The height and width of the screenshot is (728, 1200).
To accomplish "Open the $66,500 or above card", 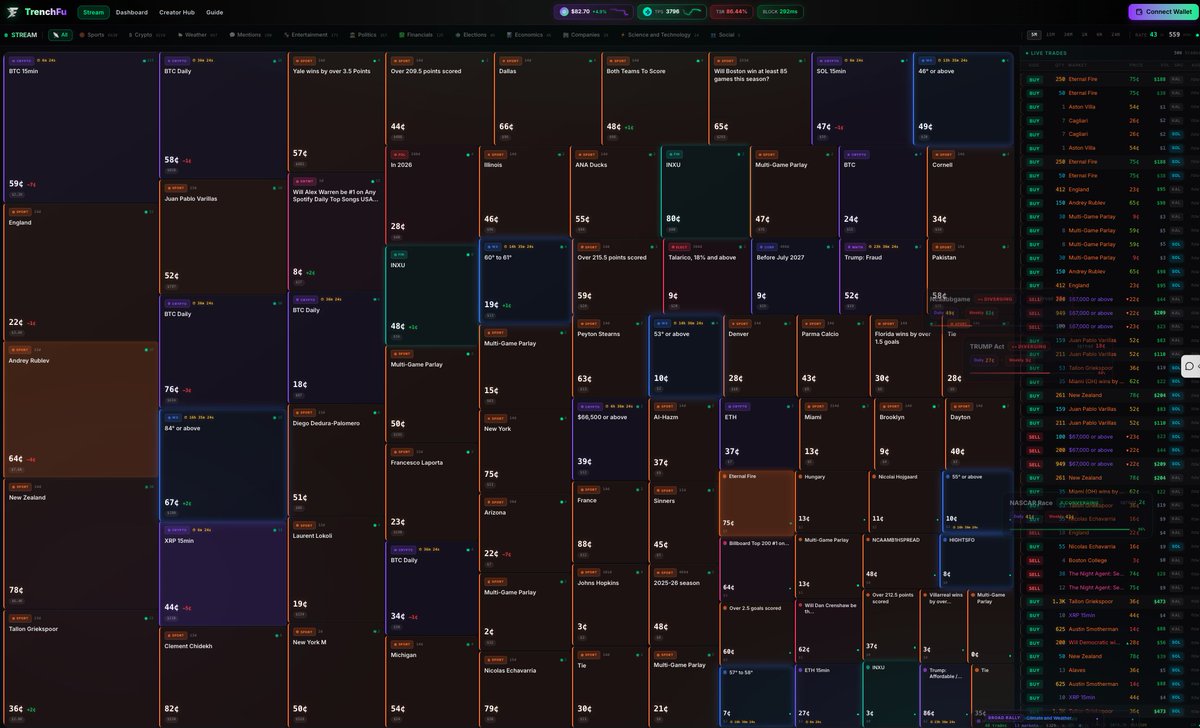I will tap(610, 441).
